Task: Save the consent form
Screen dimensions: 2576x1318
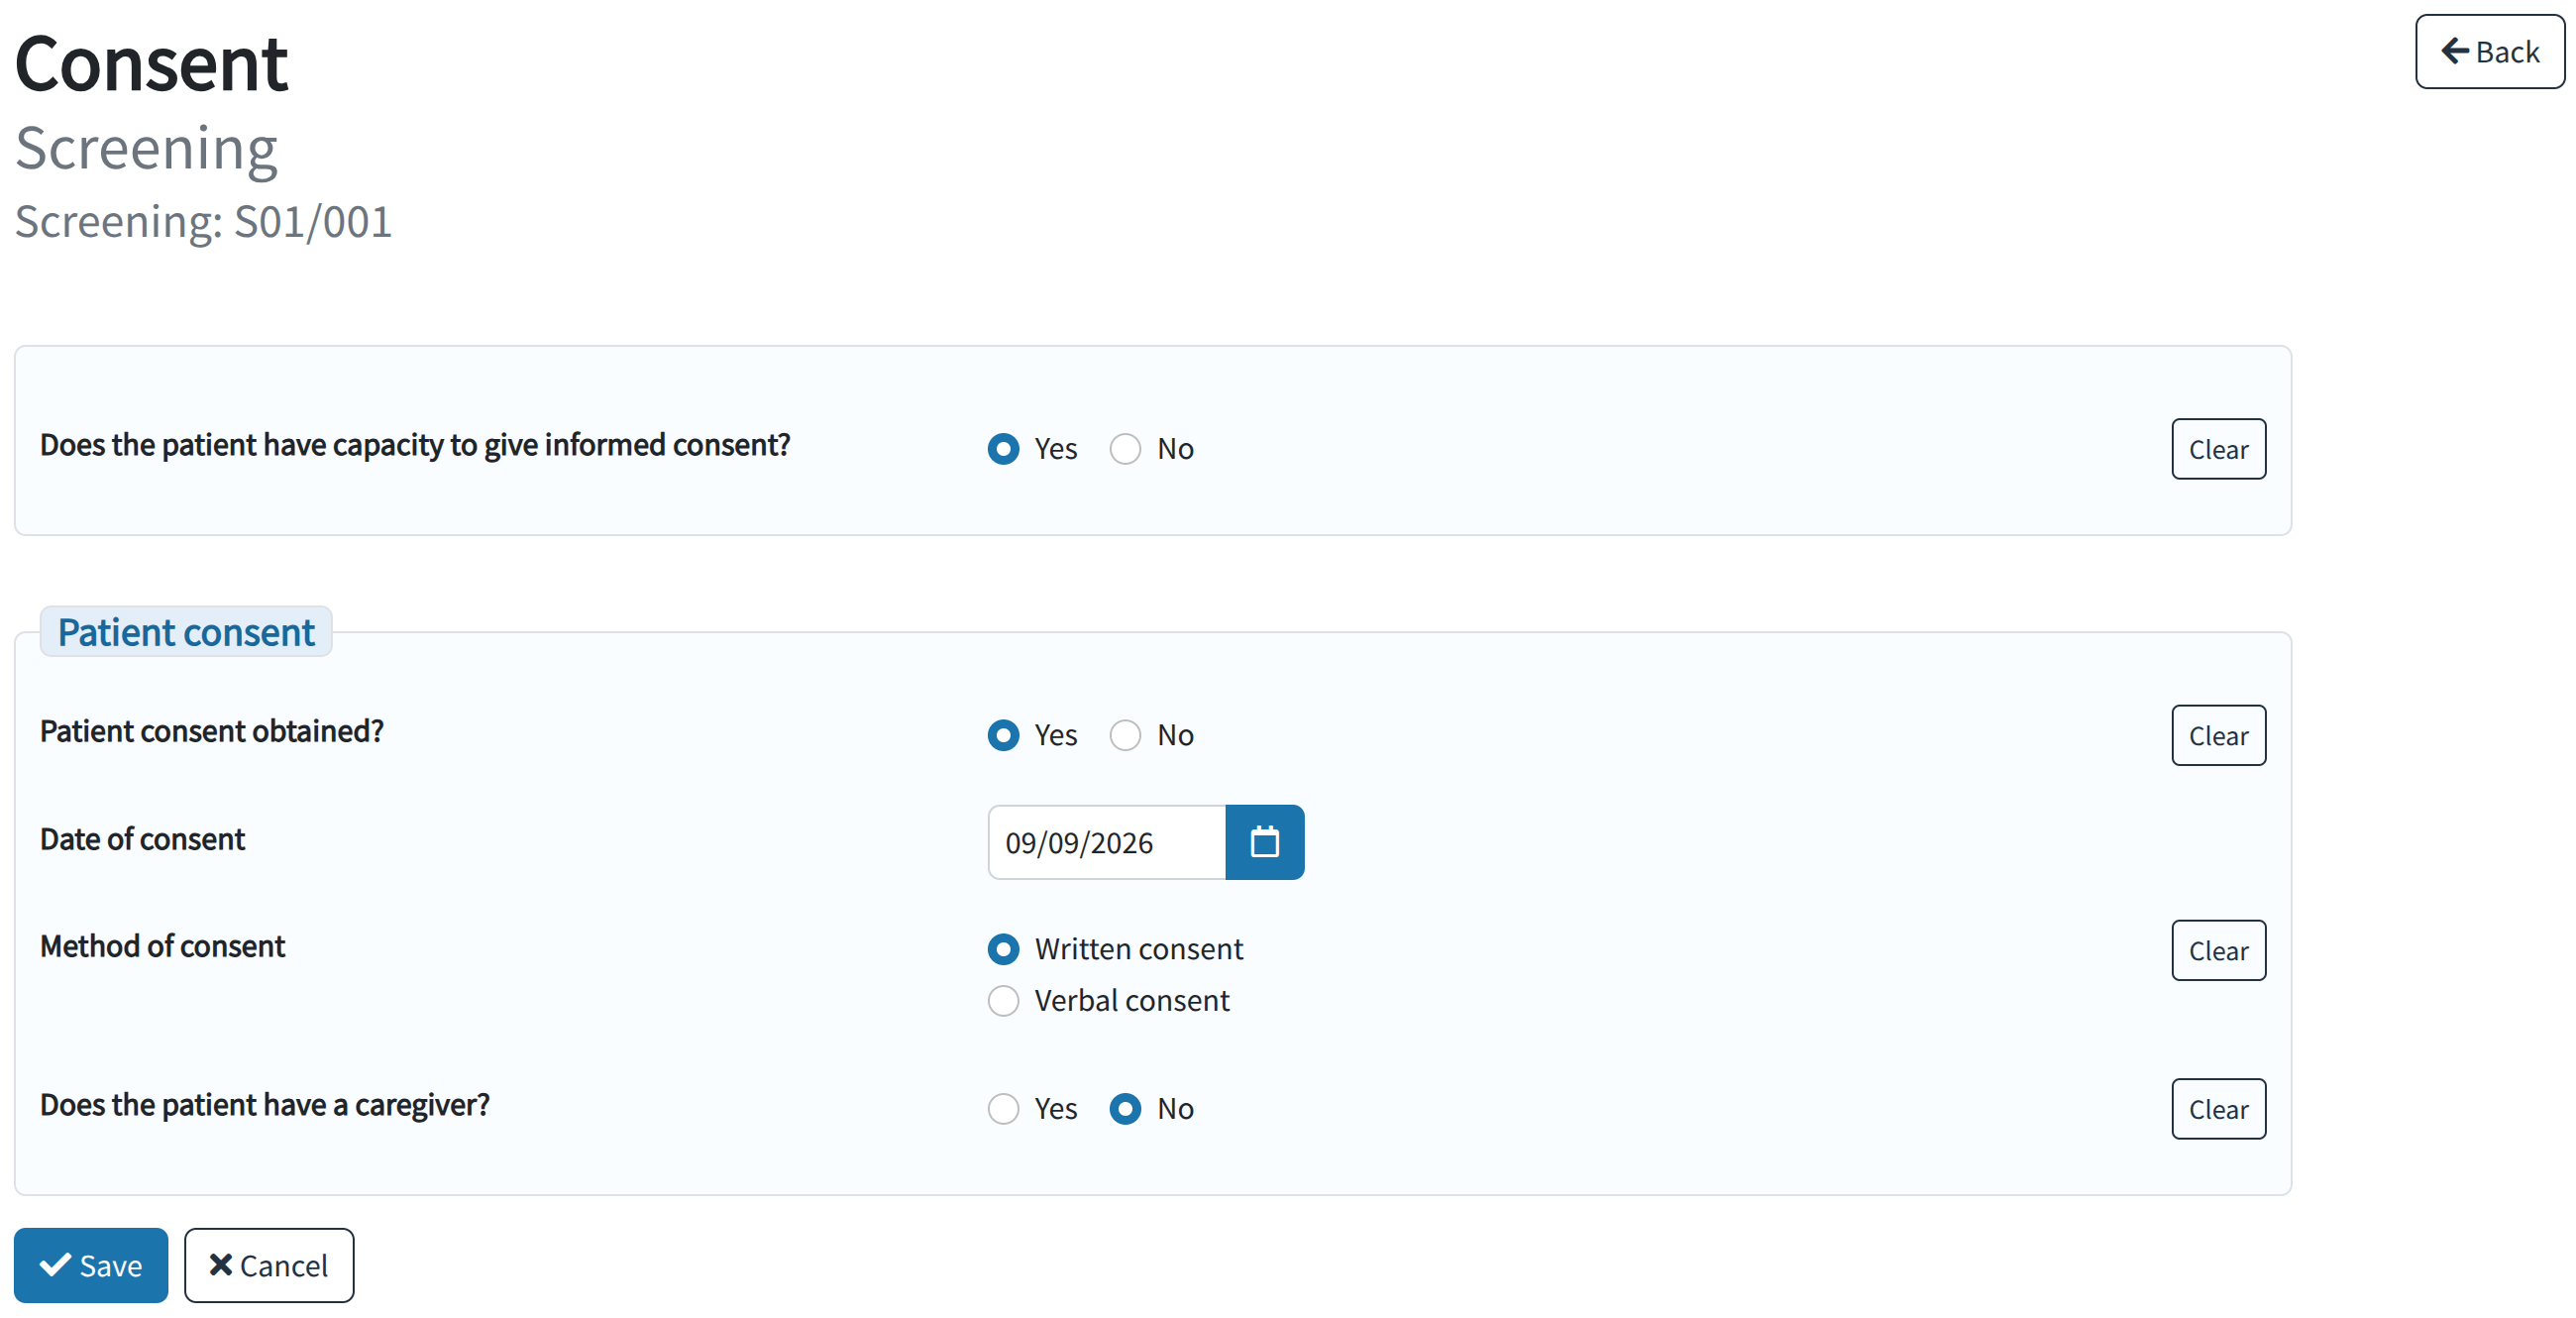Action: (91, 1265)
